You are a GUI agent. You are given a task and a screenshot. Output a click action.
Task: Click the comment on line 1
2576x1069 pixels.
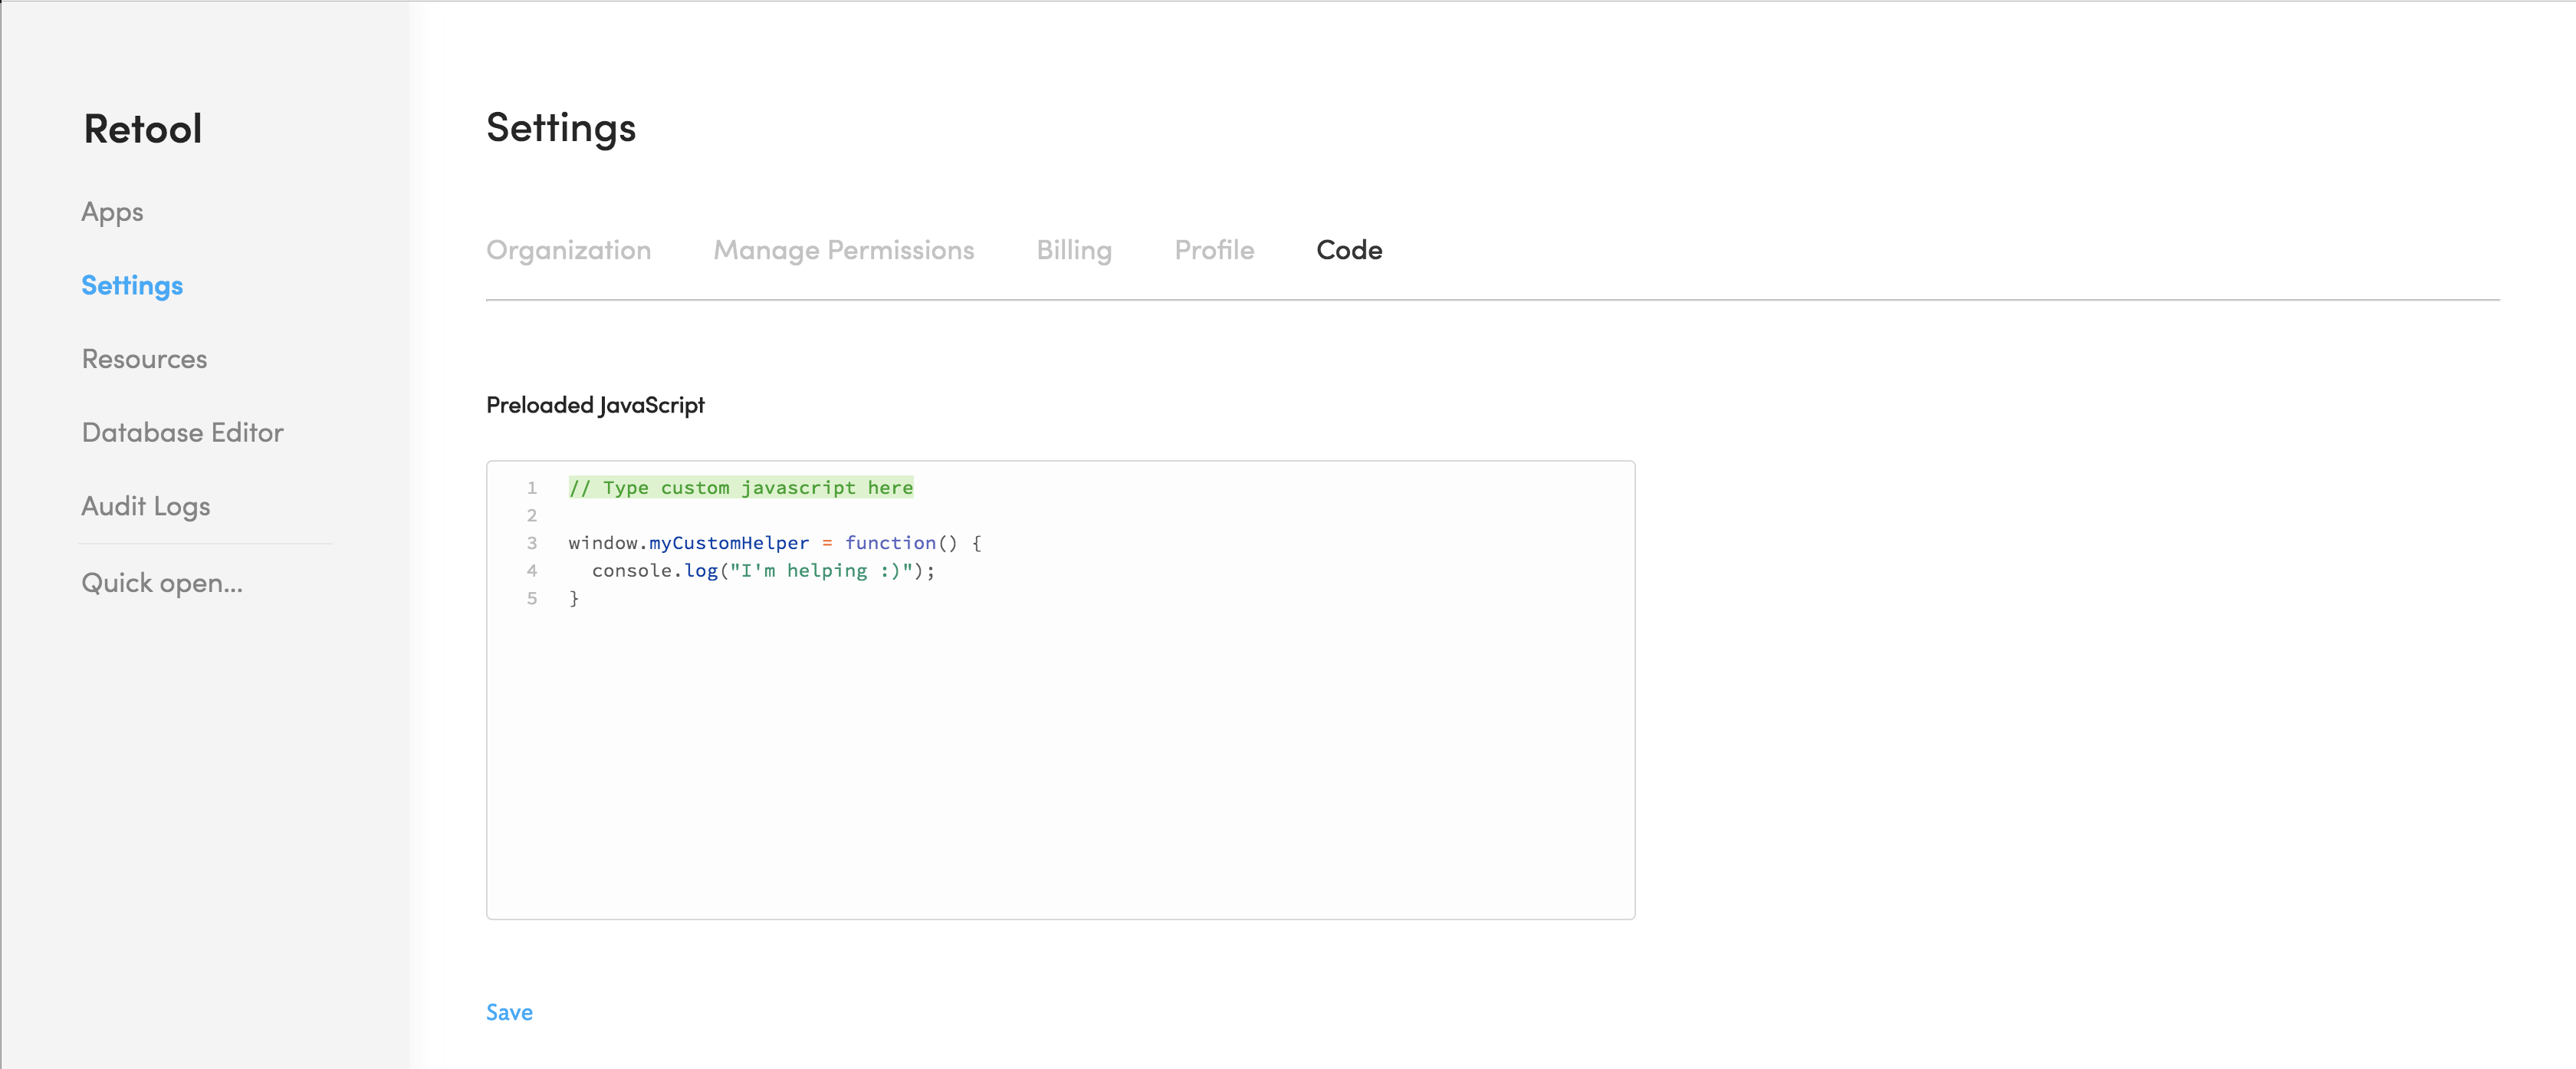coord(740,488)
